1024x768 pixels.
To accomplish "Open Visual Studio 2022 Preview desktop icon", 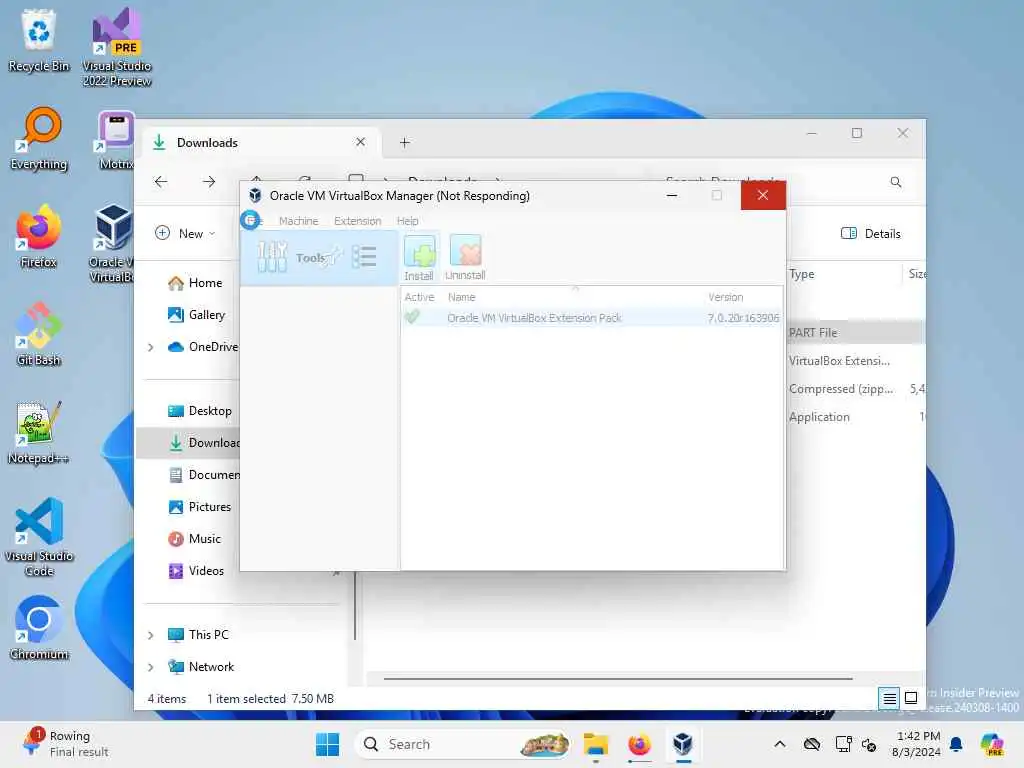I will point(117,48).
